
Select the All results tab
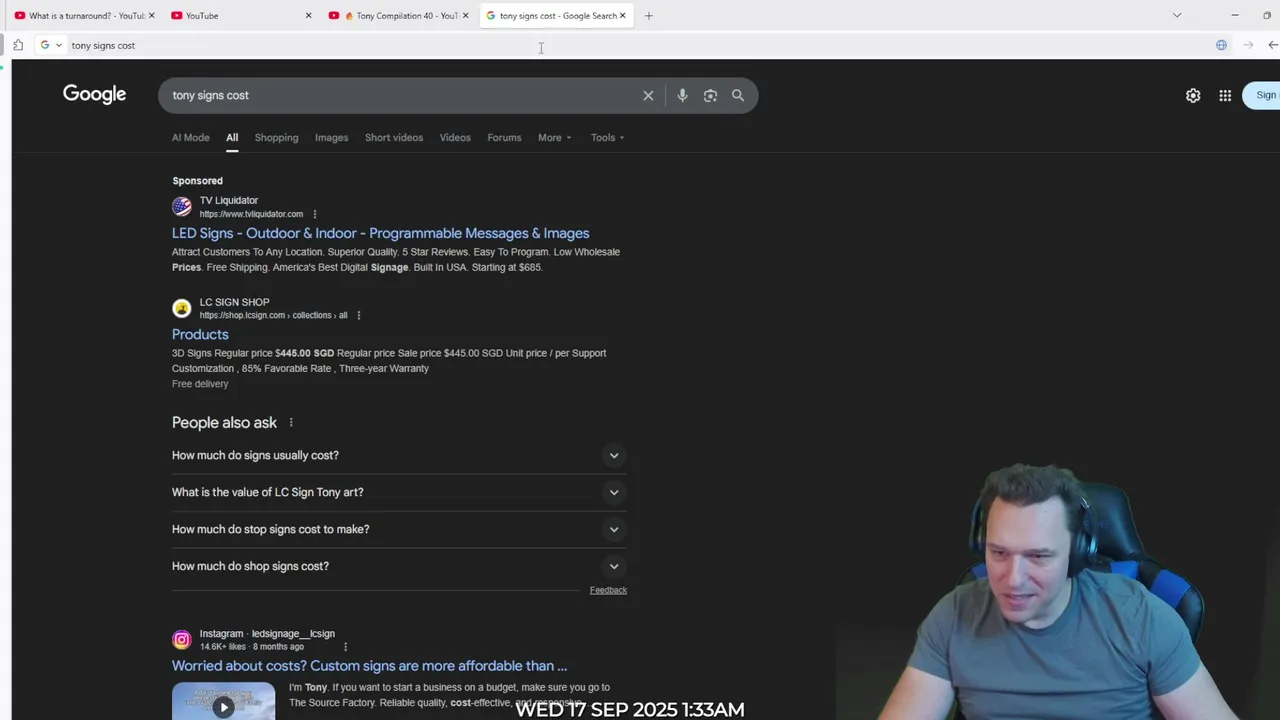click(232, 138)
